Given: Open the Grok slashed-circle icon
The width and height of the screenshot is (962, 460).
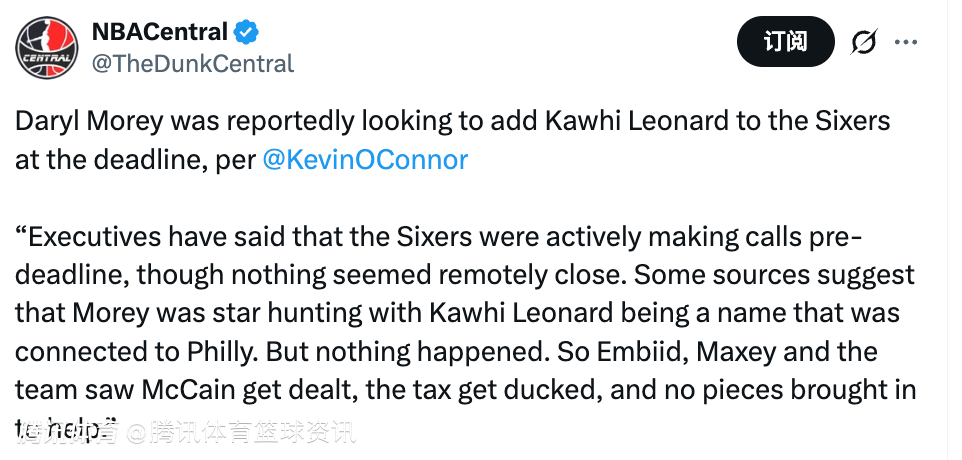Looking at the screenshot, I should [863, 42].
